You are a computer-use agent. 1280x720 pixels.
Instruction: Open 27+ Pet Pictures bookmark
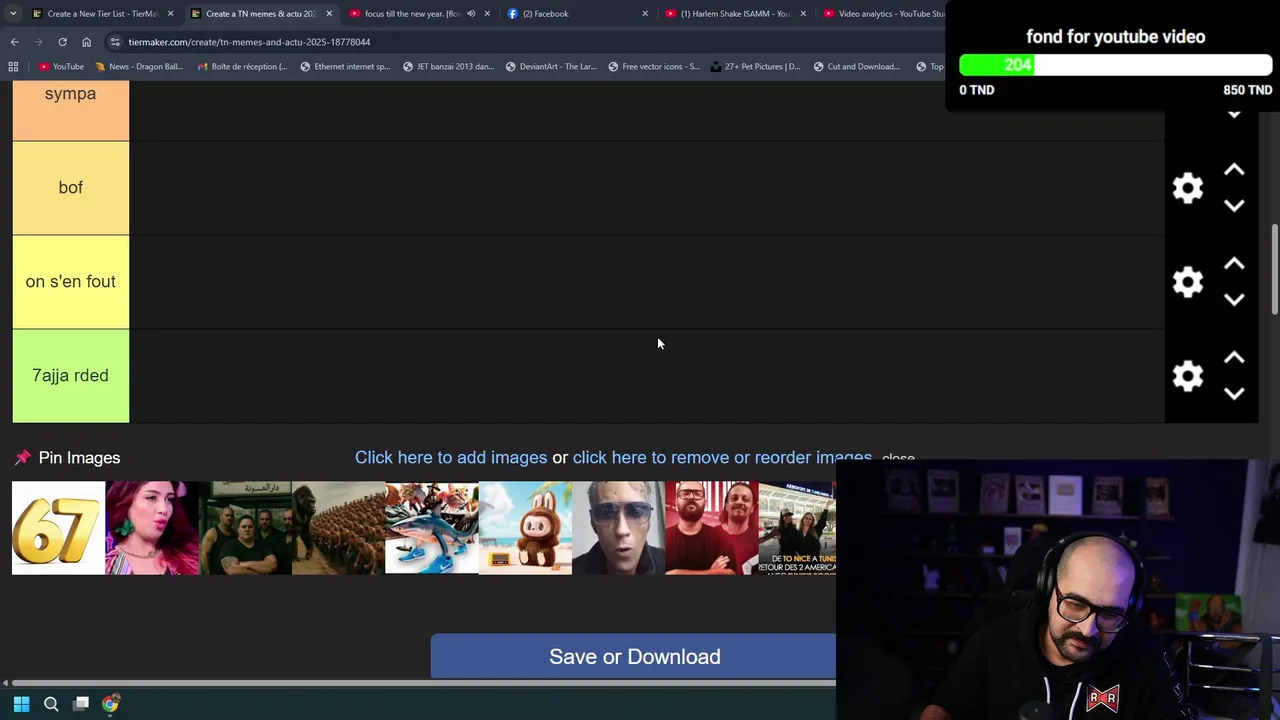click(755, 67)
